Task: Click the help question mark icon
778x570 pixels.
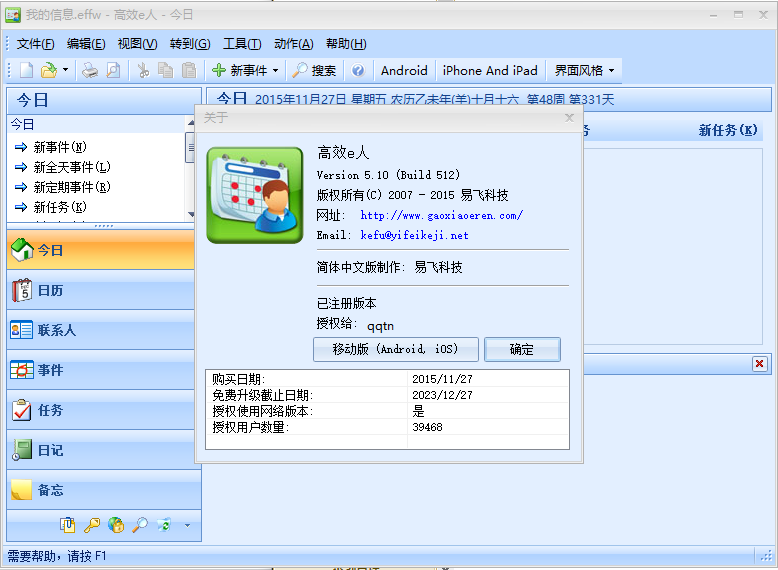Action: tap(358, 70)
